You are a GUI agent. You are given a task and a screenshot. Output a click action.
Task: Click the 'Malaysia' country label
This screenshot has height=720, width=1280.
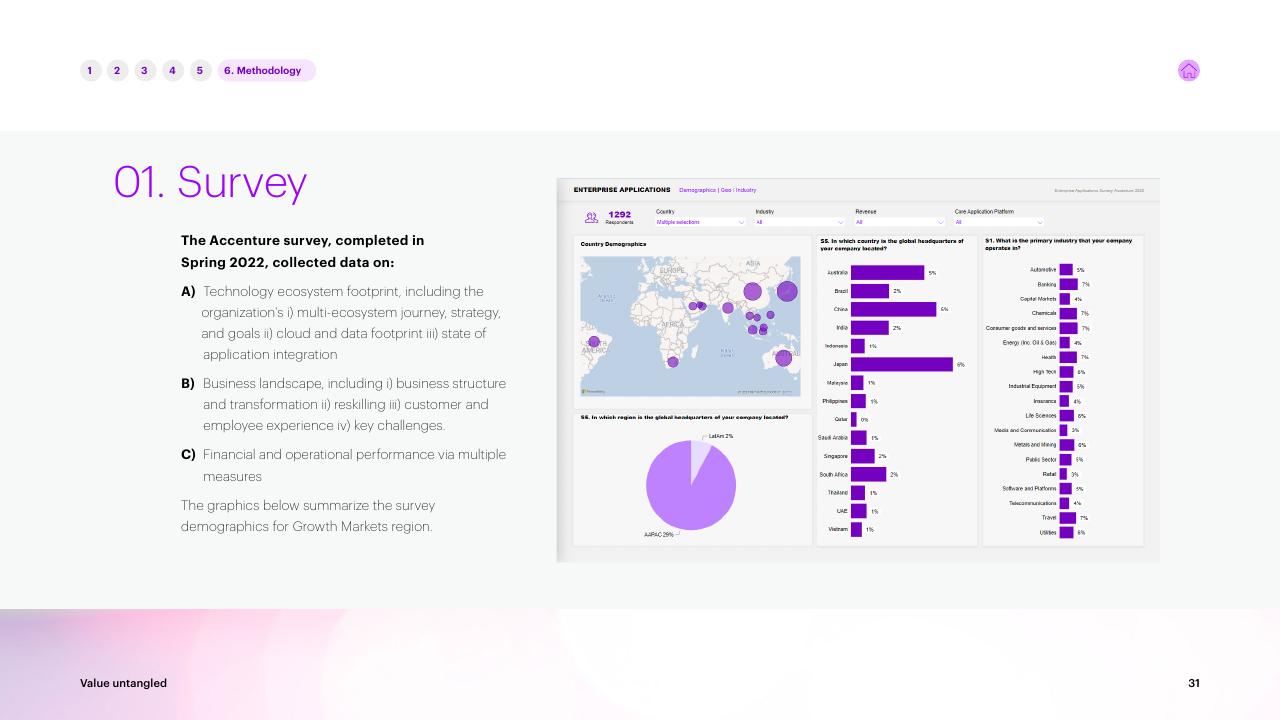click(837, 383)
